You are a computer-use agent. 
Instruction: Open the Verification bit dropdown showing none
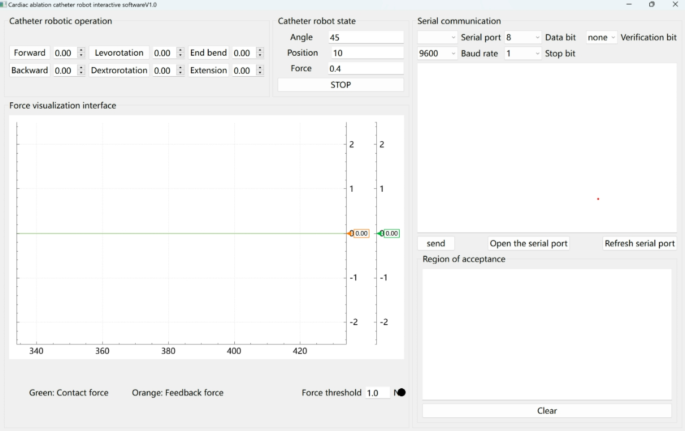(x=601, y=37)
